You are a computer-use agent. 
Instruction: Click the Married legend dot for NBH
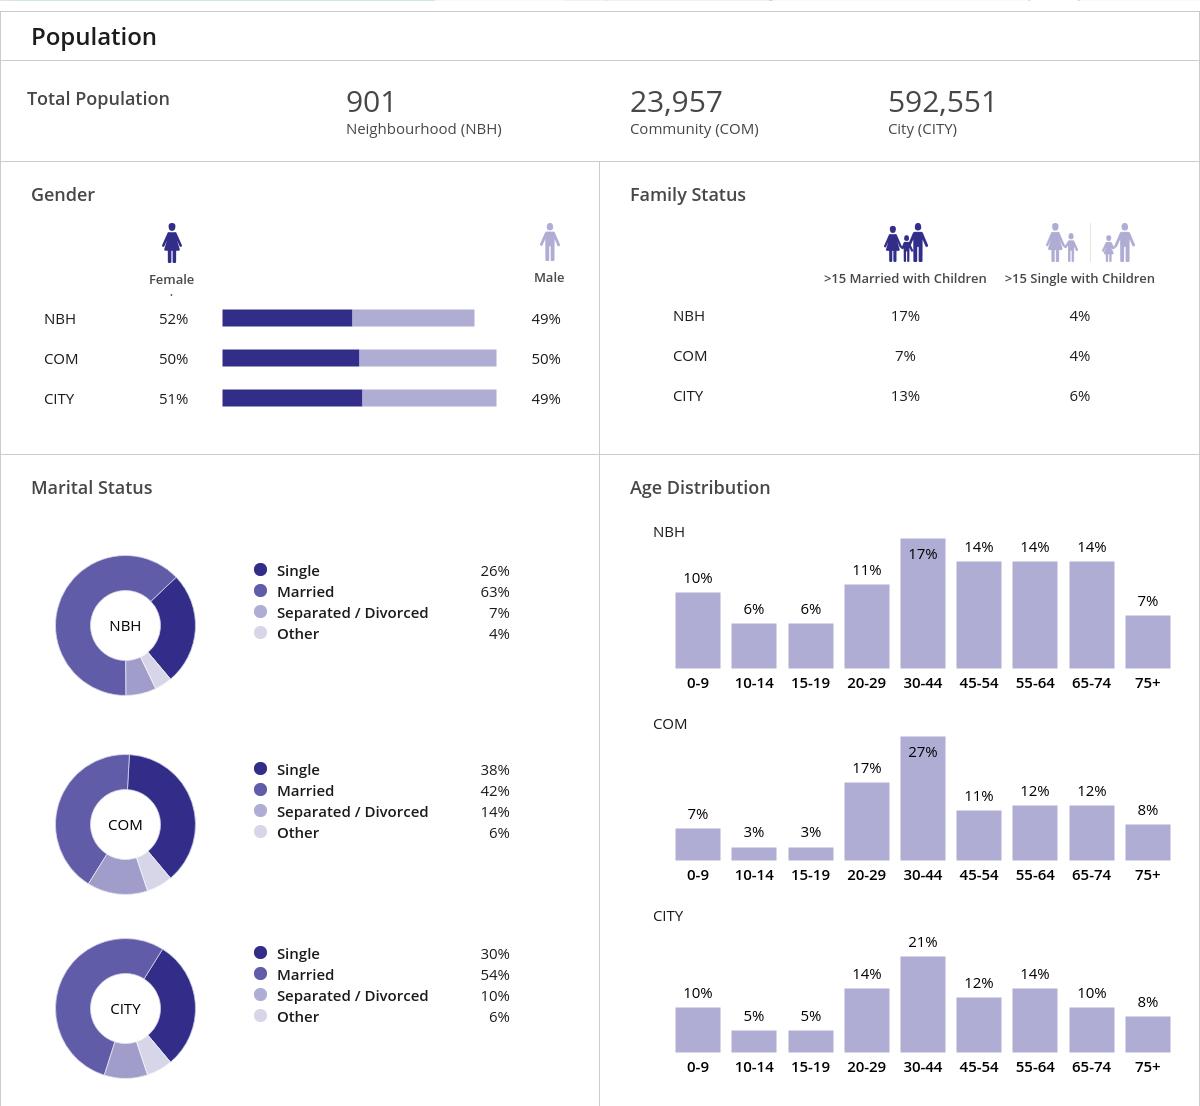(x=260, y=591)
